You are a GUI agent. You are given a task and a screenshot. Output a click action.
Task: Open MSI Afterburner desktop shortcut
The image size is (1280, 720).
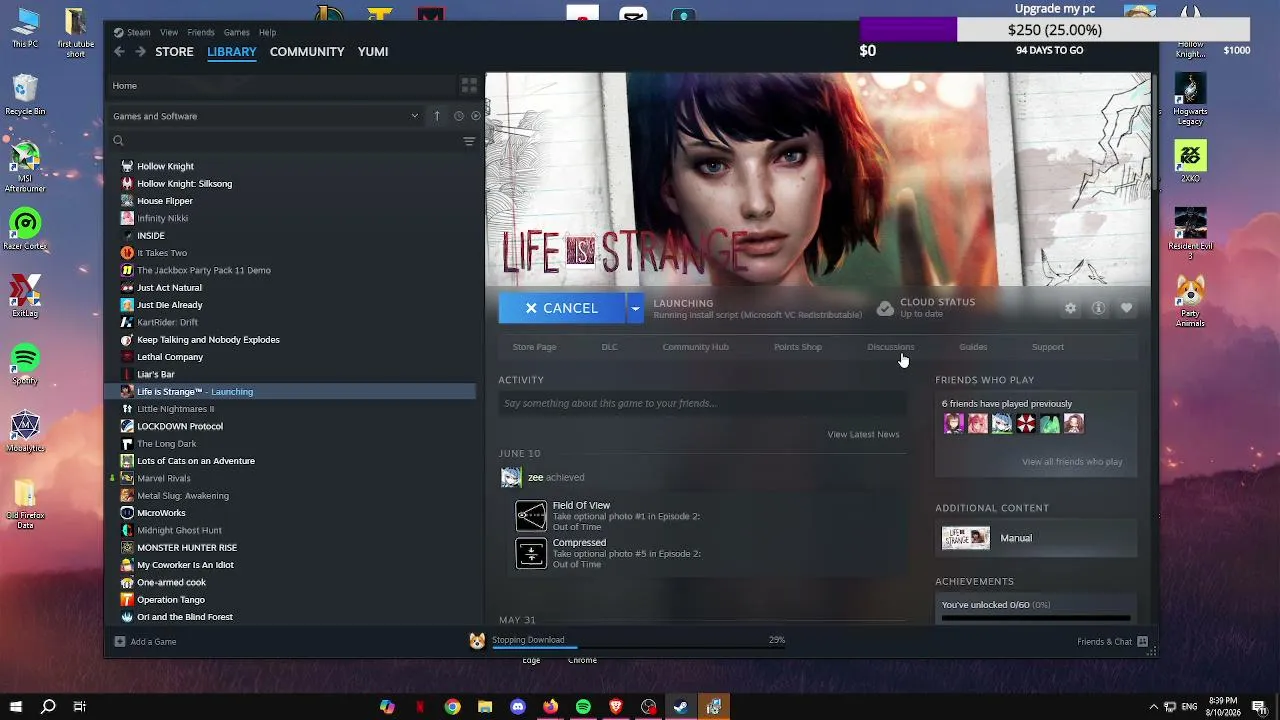pos(25,167)
